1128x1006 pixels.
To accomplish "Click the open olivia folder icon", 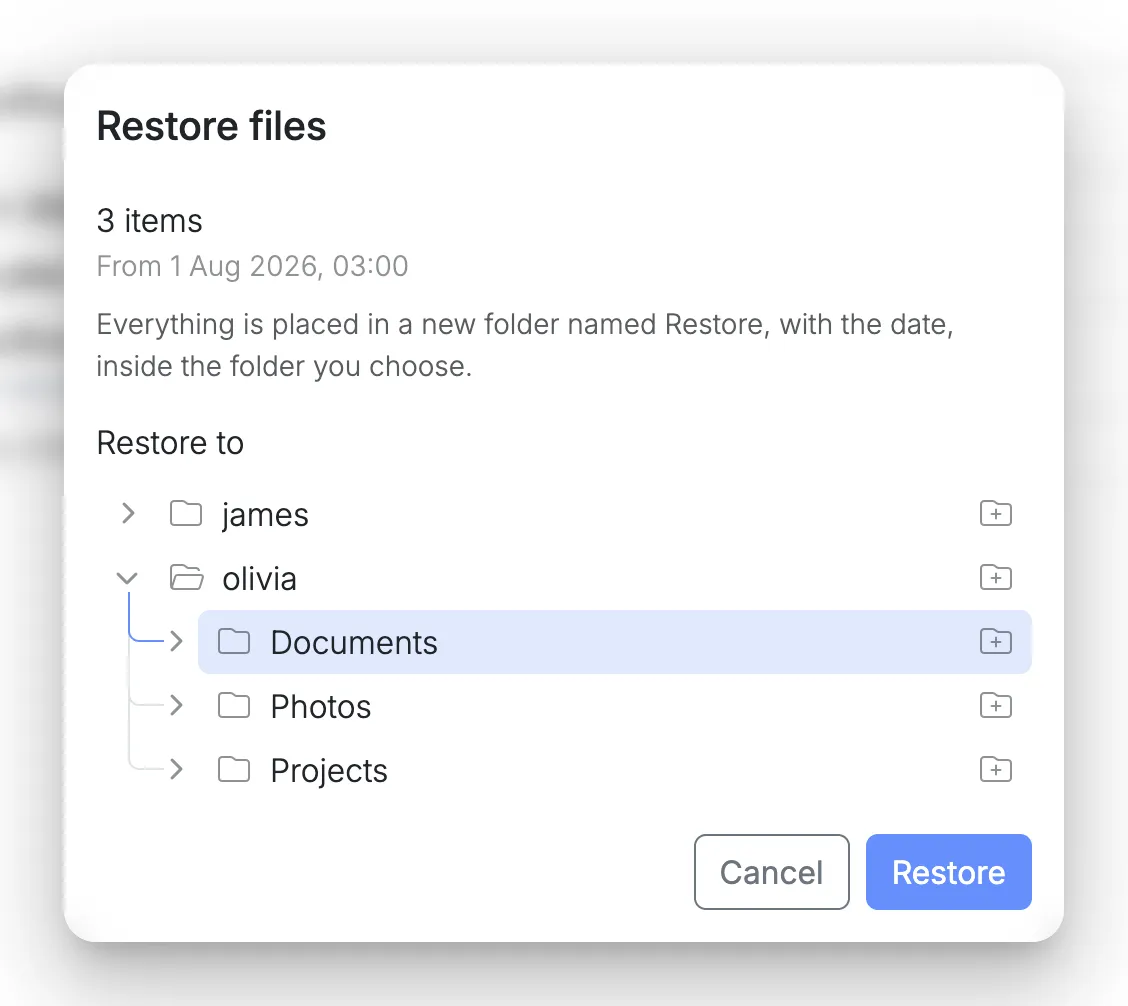I will point(186,578).
